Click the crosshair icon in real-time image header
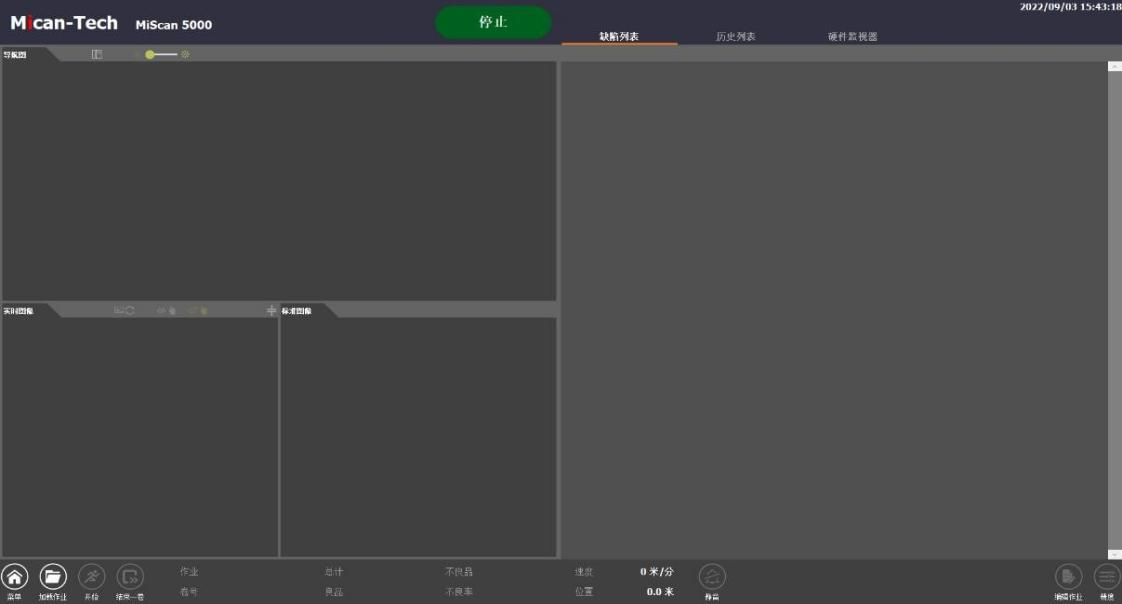This screenshot has width=1122, height=604. [x=271, y=311]
